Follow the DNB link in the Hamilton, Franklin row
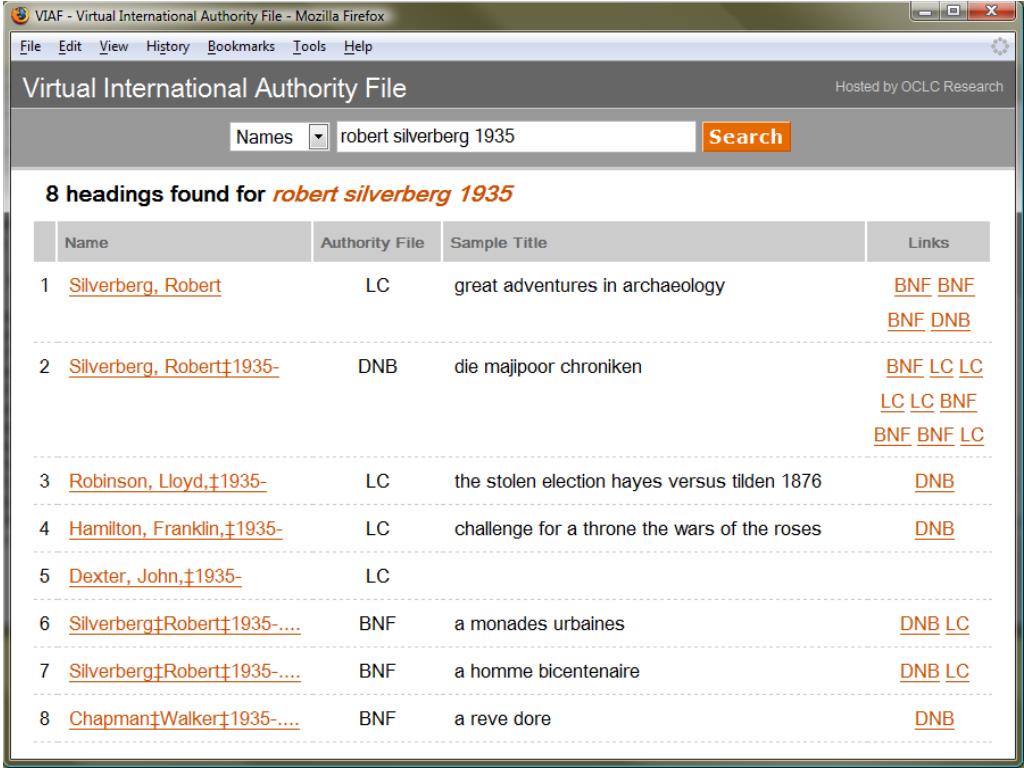 pyautogui.click(x=935, y=529)
